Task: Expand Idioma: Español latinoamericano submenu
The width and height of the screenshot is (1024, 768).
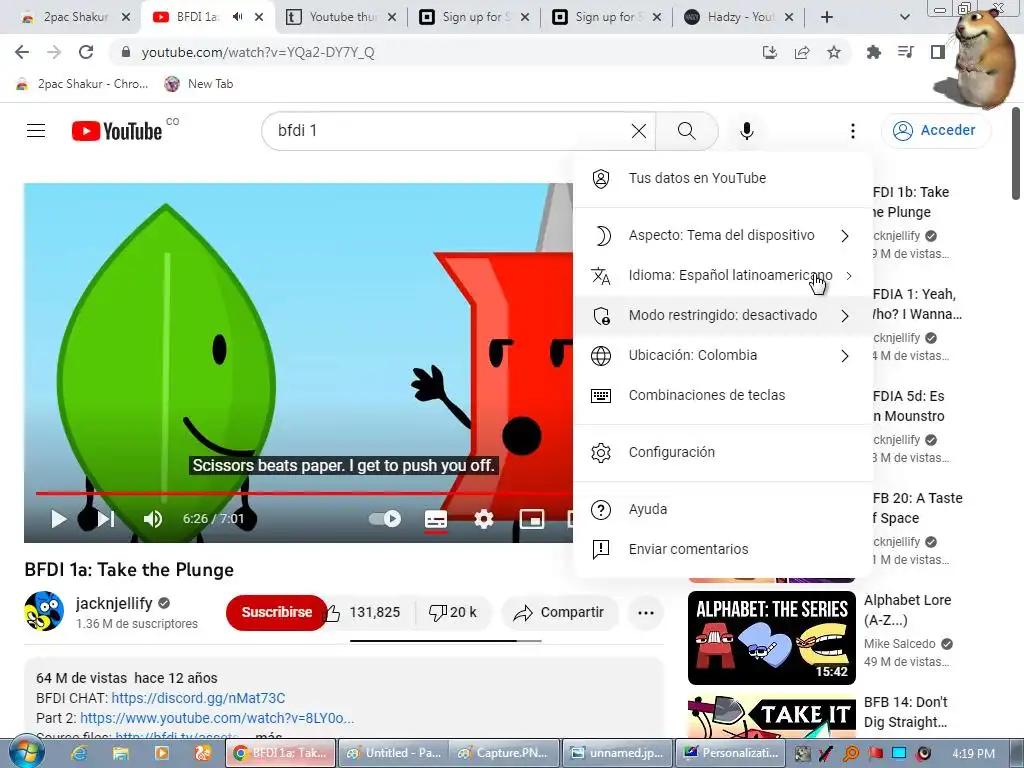Action: click(723, 276)
